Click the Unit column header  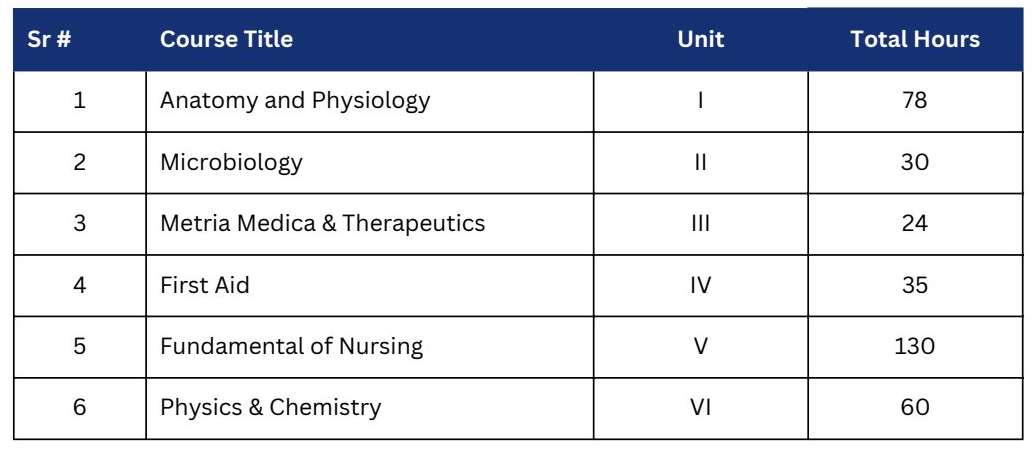(x=700, y=39)
